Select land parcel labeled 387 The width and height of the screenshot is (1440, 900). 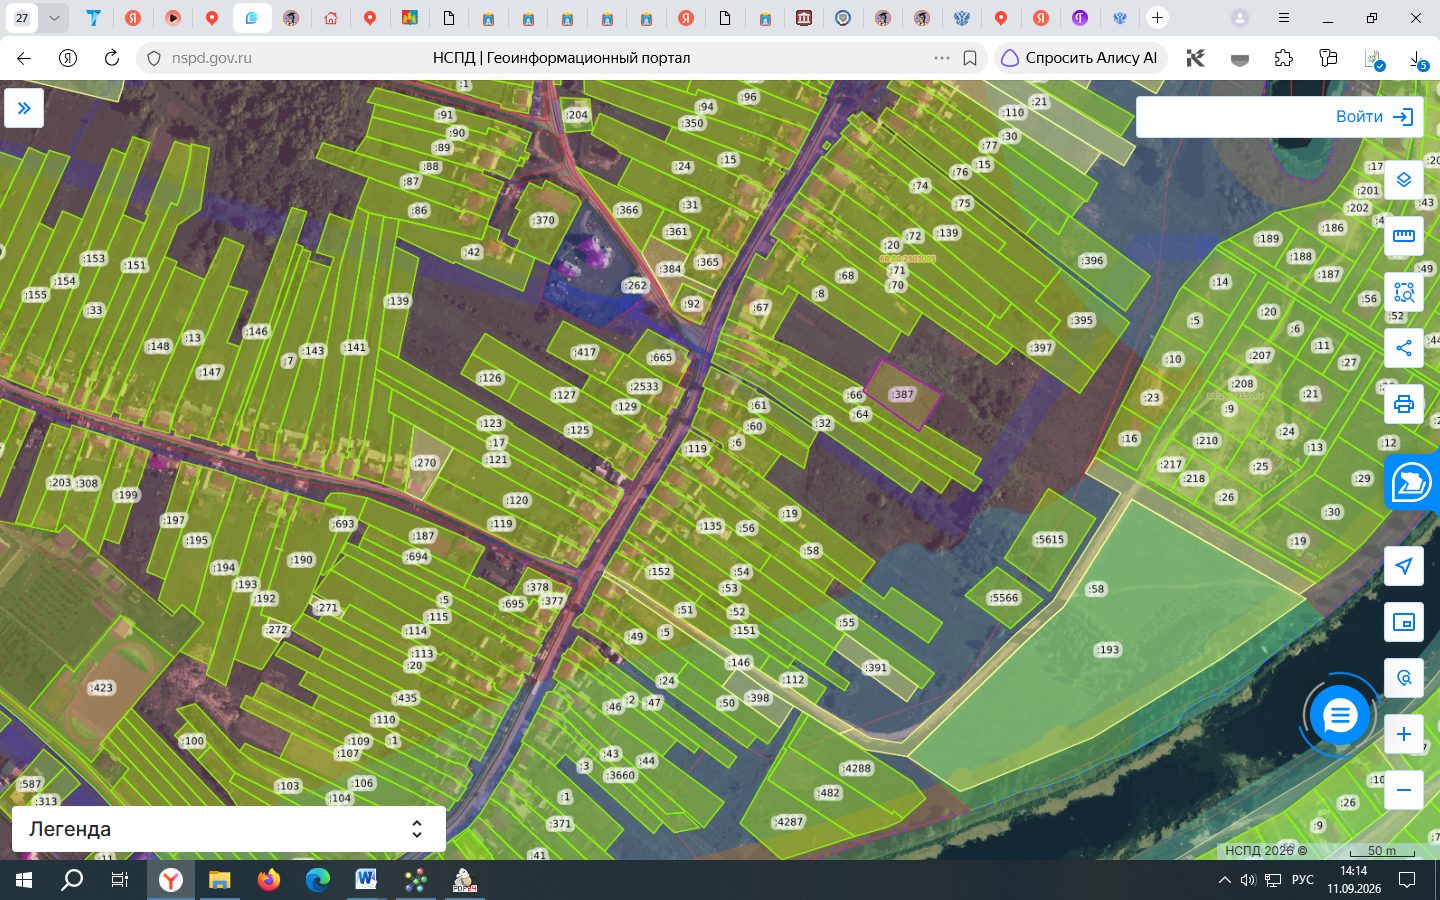903,394
